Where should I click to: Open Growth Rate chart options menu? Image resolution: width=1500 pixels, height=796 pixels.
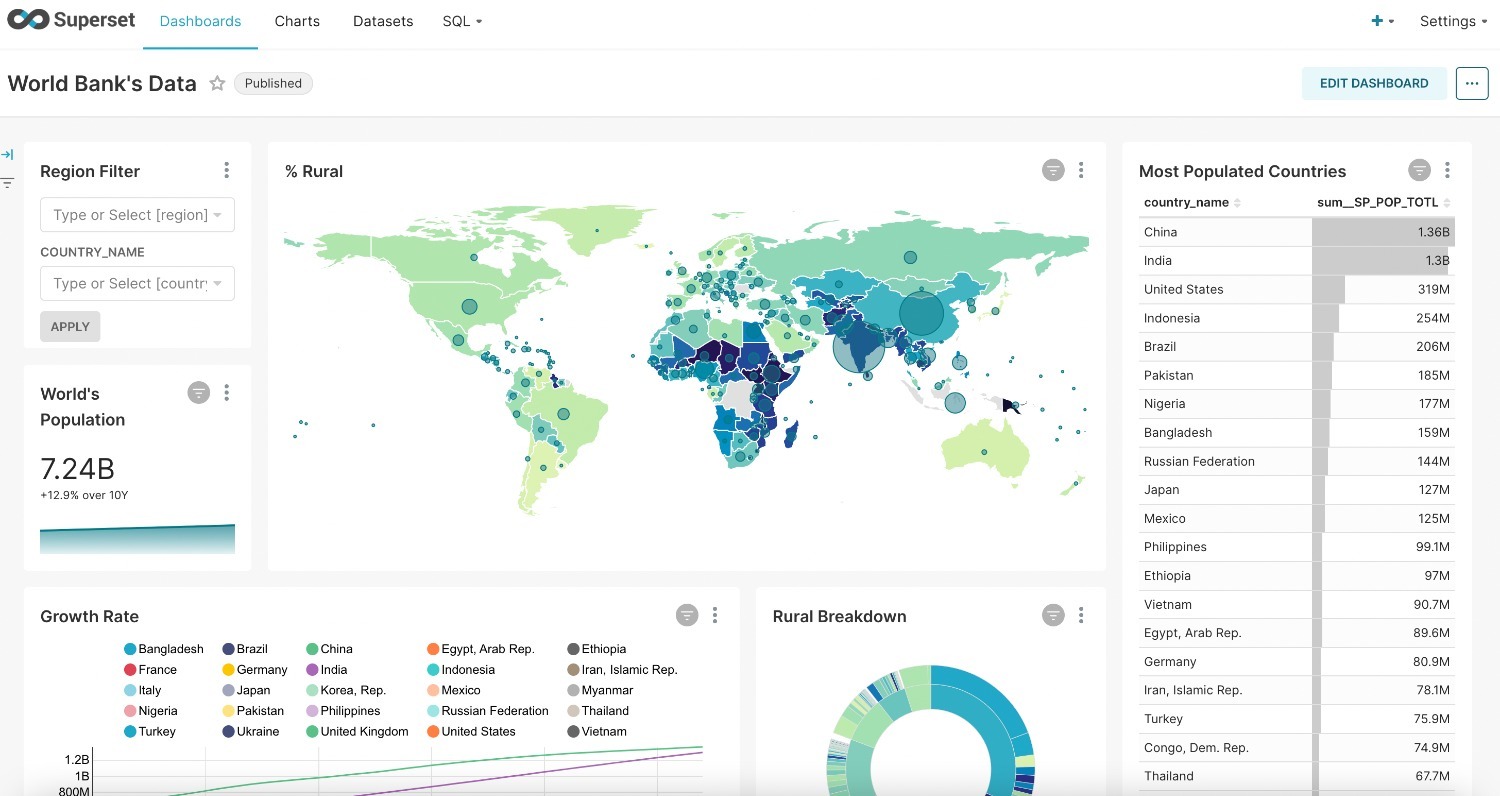(715, 615)
